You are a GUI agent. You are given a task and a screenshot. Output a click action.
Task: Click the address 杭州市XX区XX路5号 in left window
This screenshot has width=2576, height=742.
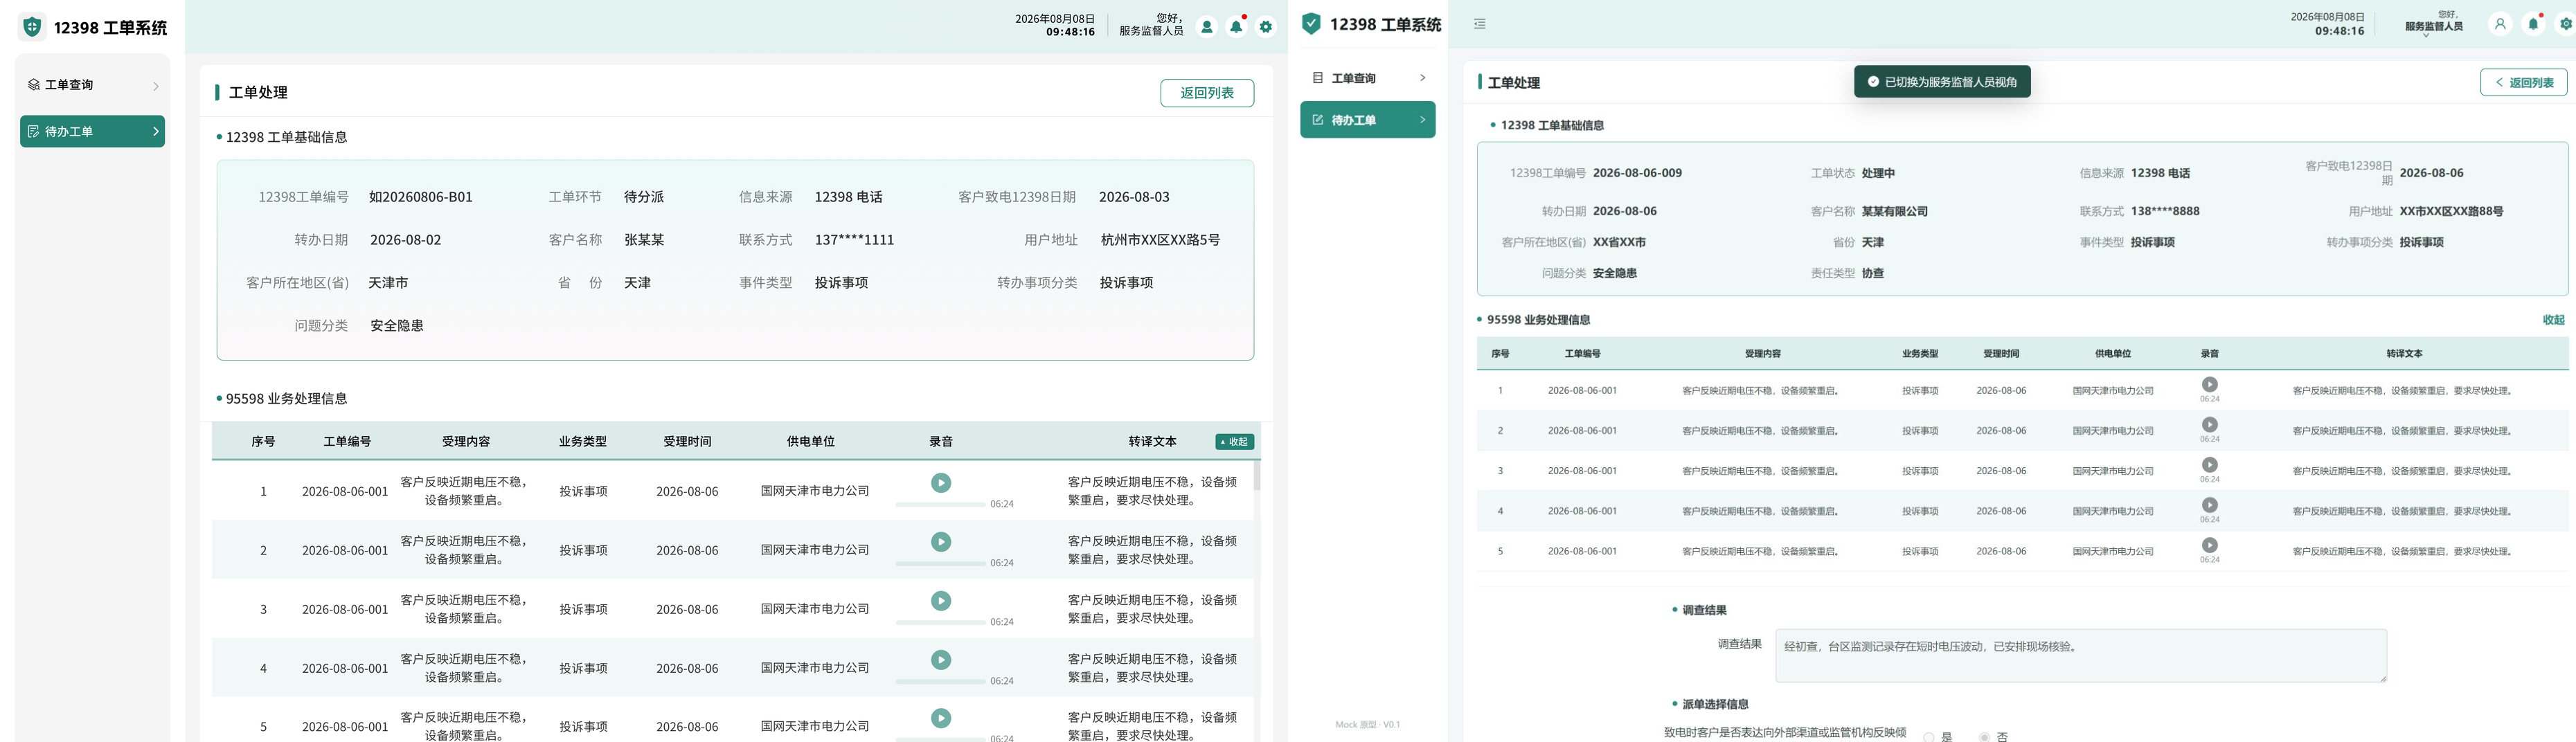click(1160, 240)
